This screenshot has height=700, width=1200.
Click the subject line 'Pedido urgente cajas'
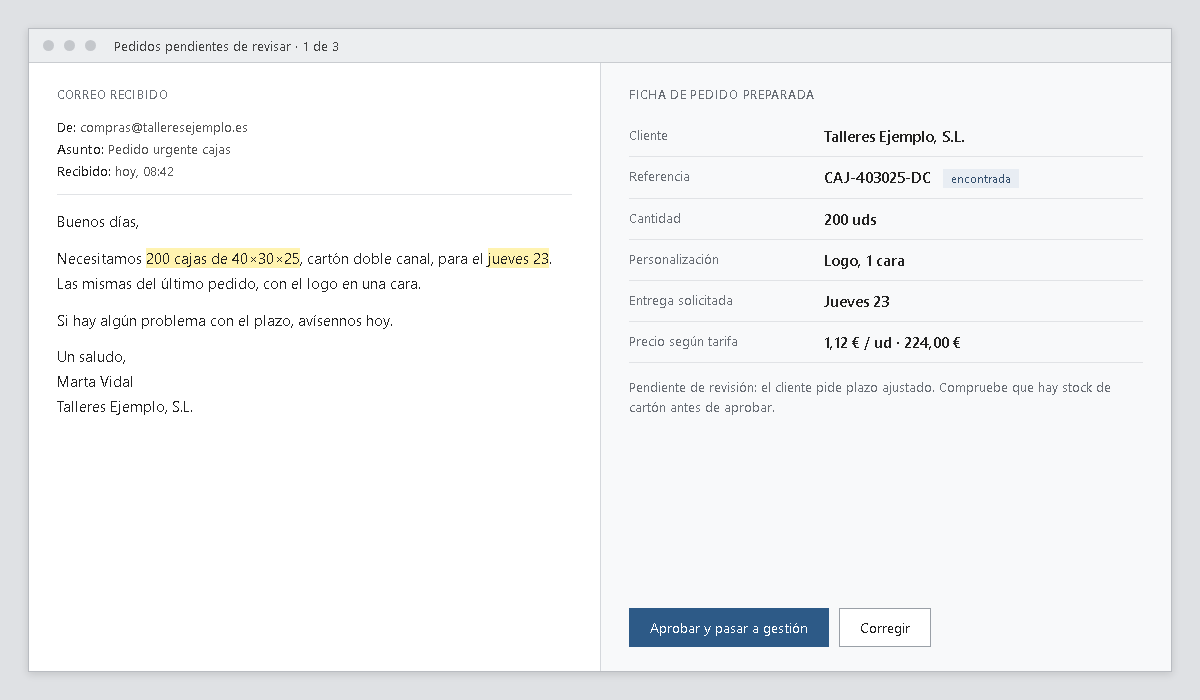pyautogui.click(x=169, y=150)
